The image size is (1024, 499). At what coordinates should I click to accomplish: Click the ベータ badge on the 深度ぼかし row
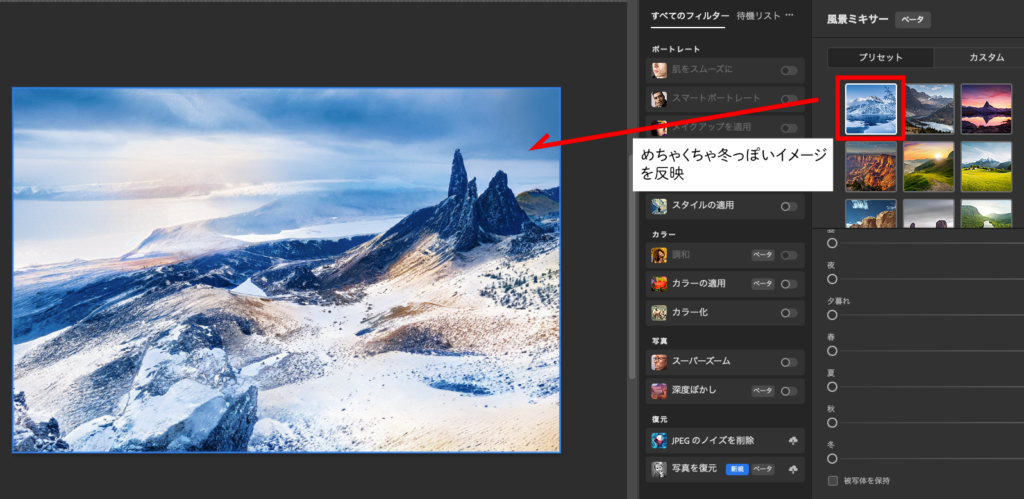point(763,391)
